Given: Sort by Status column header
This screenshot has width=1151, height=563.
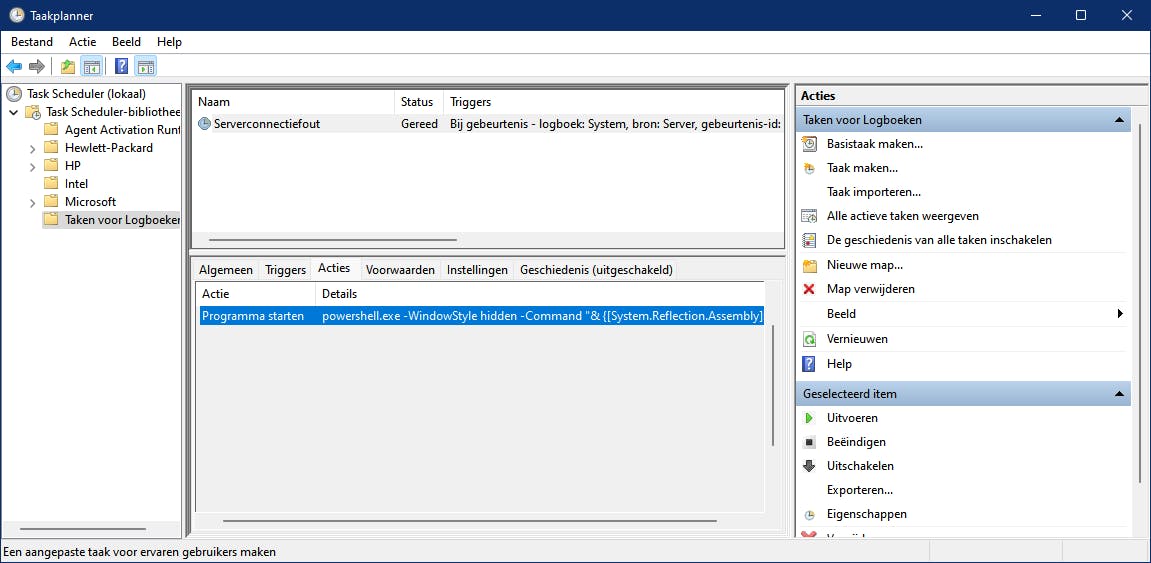Looking at the screenshot, I should (x=419, y=102).
